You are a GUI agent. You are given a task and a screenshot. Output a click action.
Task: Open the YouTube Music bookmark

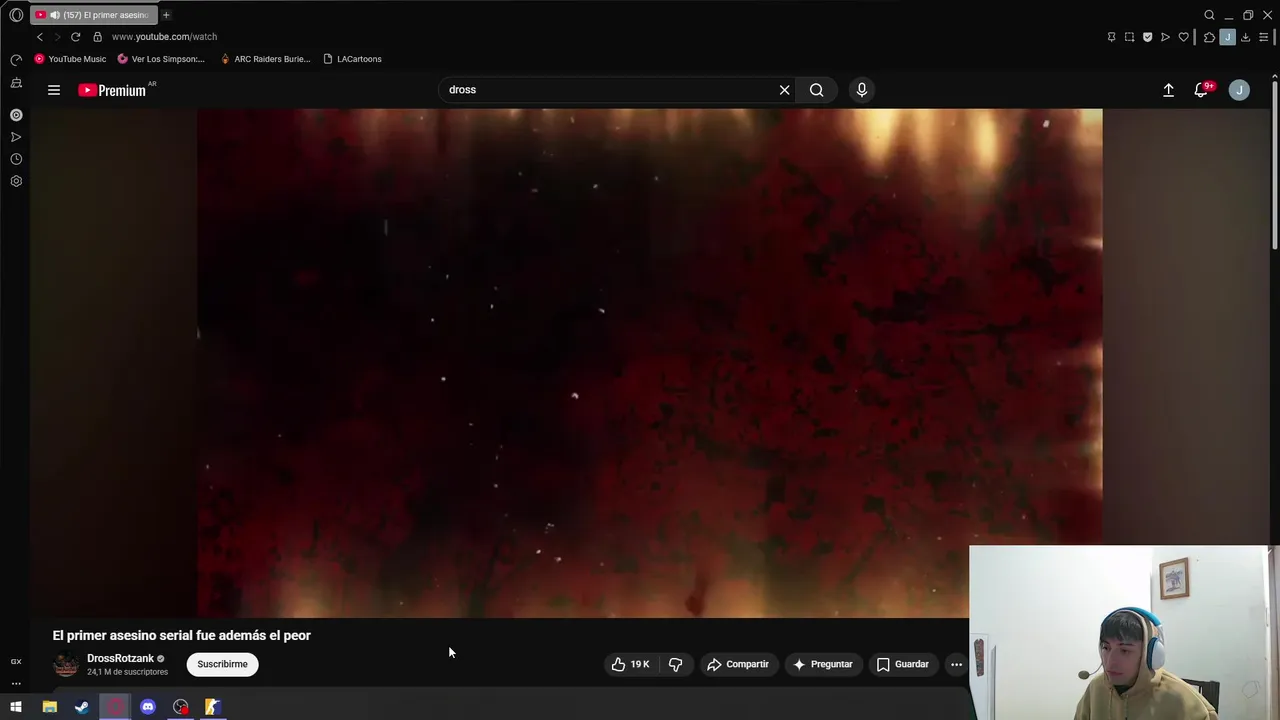pos(70,59)
